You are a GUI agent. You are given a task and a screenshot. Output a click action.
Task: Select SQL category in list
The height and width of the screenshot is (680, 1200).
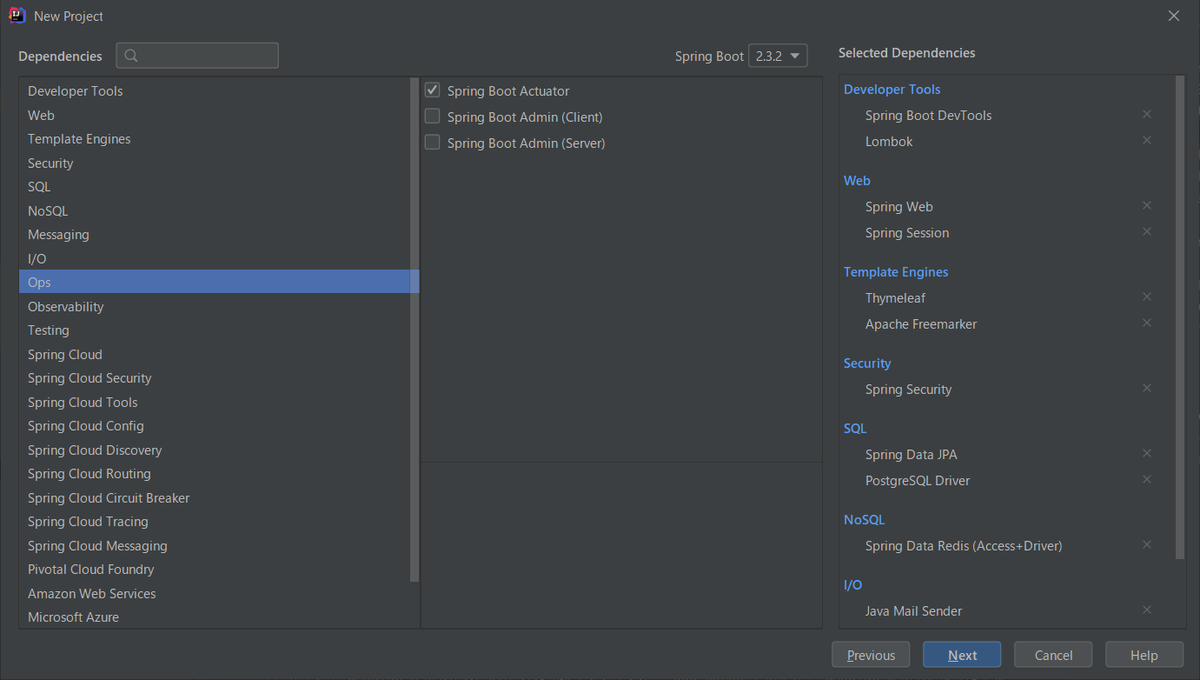coord(214,187)
